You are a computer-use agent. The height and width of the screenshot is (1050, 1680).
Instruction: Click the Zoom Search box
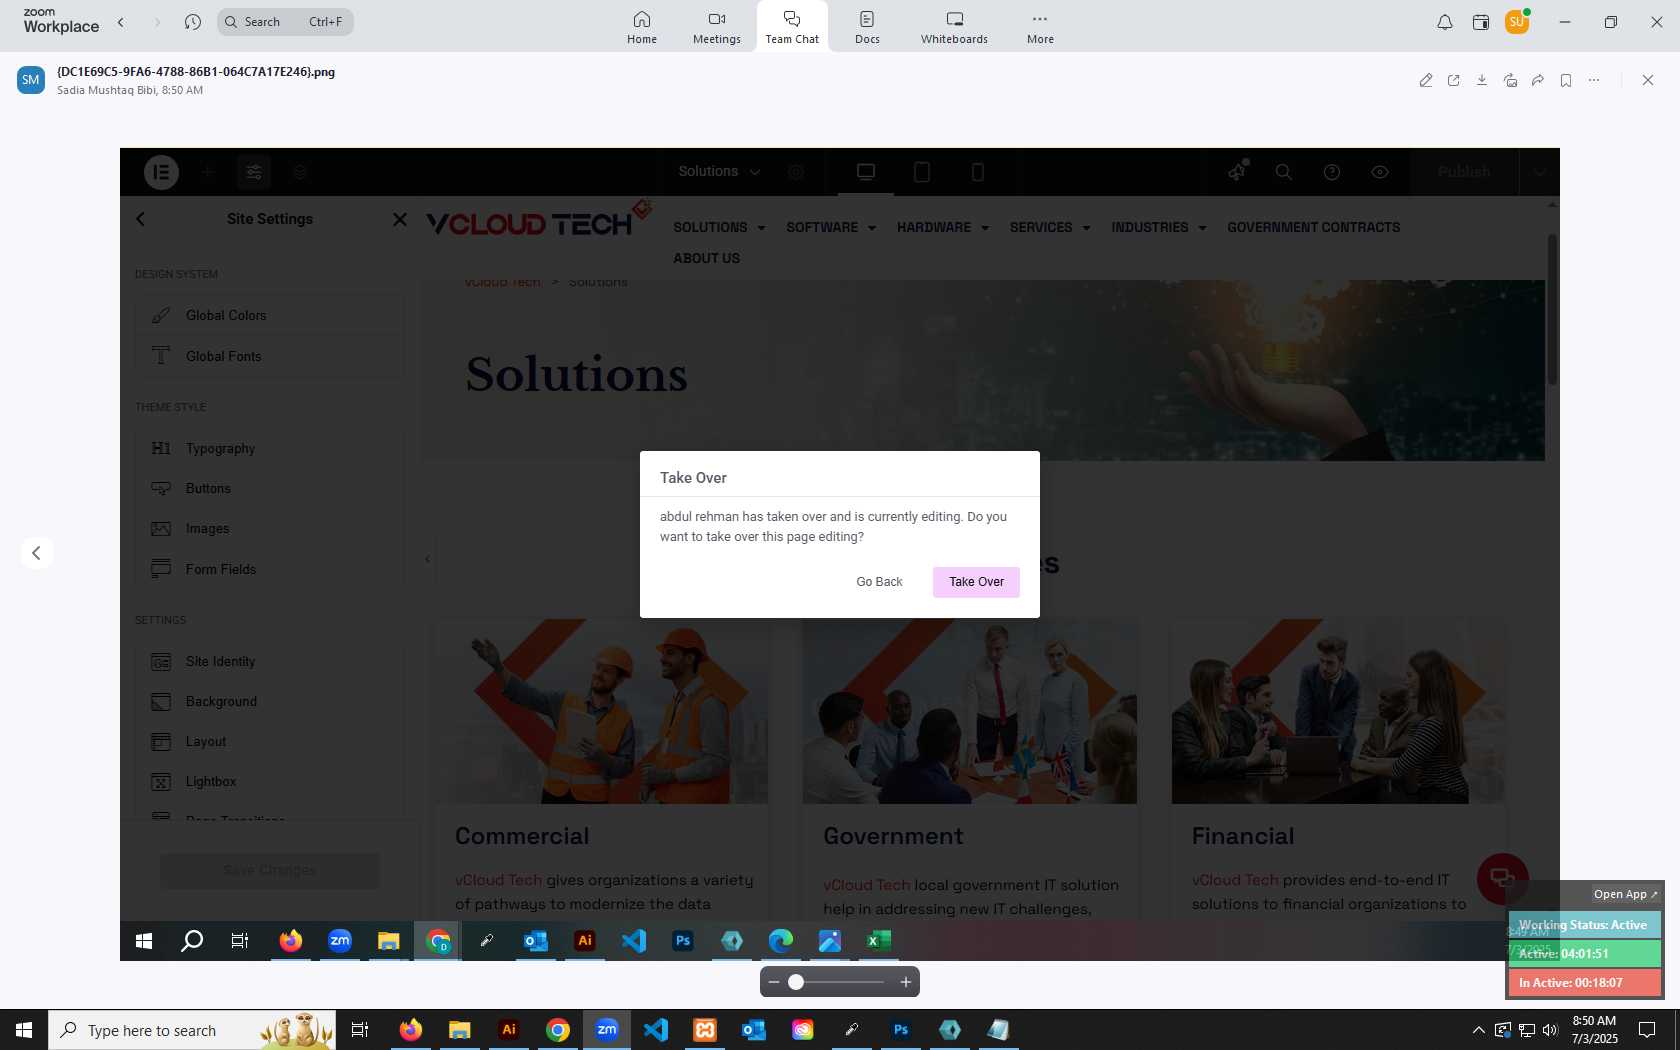285,22
